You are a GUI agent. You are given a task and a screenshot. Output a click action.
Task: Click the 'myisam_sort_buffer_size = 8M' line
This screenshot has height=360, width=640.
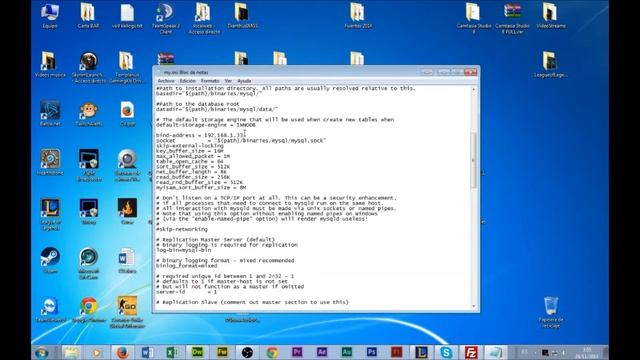(x=201, y=187)
